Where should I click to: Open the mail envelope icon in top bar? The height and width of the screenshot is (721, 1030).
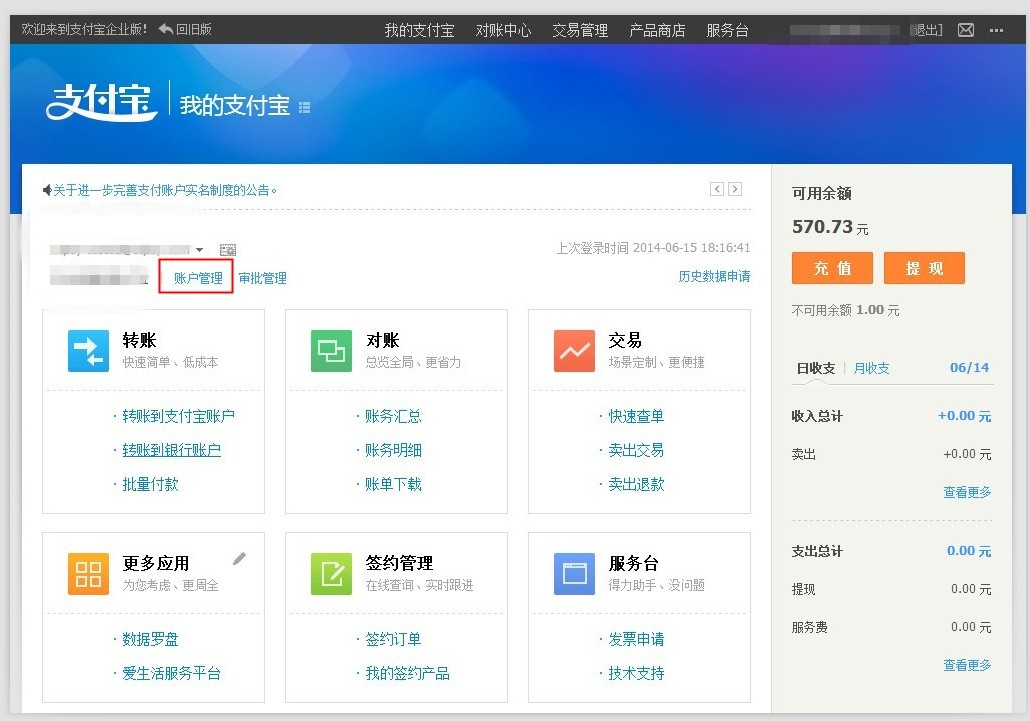pos(966,30)
